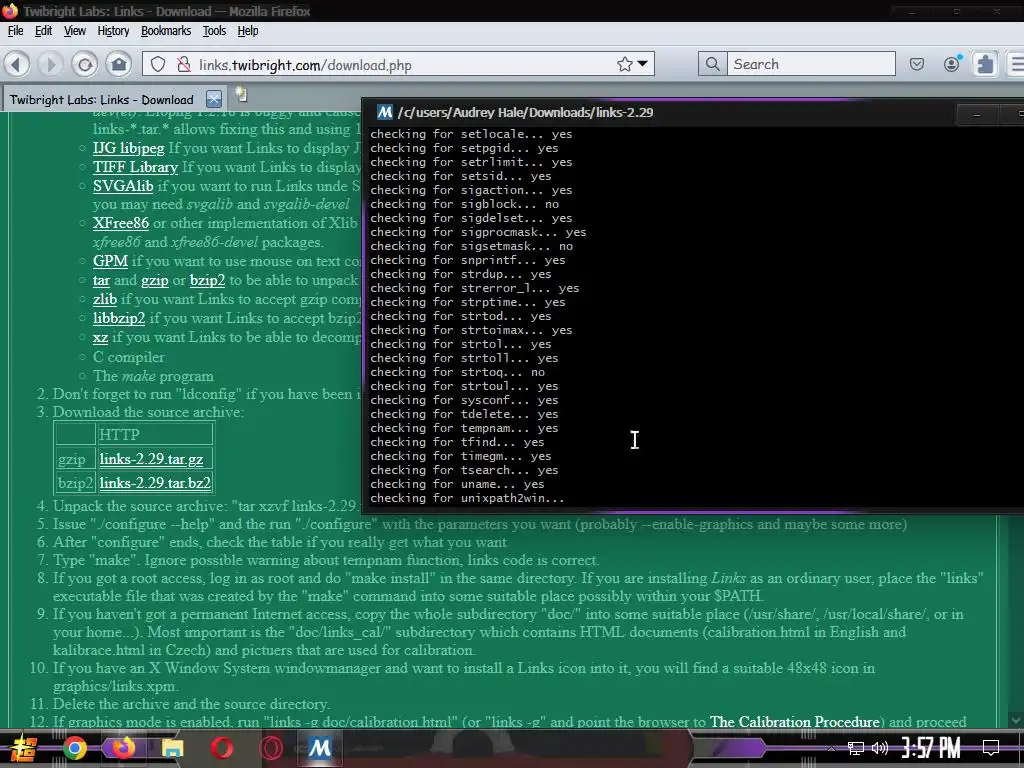Open the Firefox home page icon
Image resolution: width=1024 pixels, height=768 pixels.
click(x=118, y=64)
